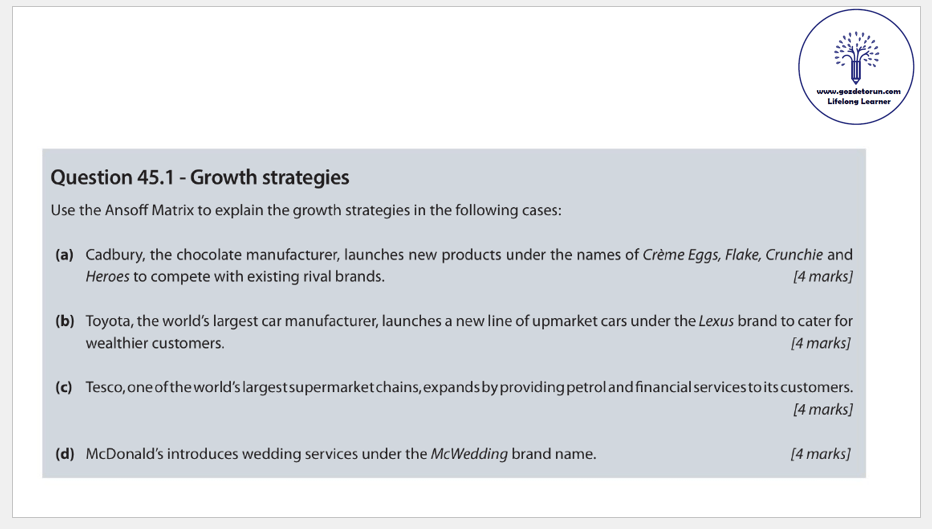932x529 pixels.
Task: Click the Lifelong Learner caption in the logo
Action: click(x=858, y=101)
